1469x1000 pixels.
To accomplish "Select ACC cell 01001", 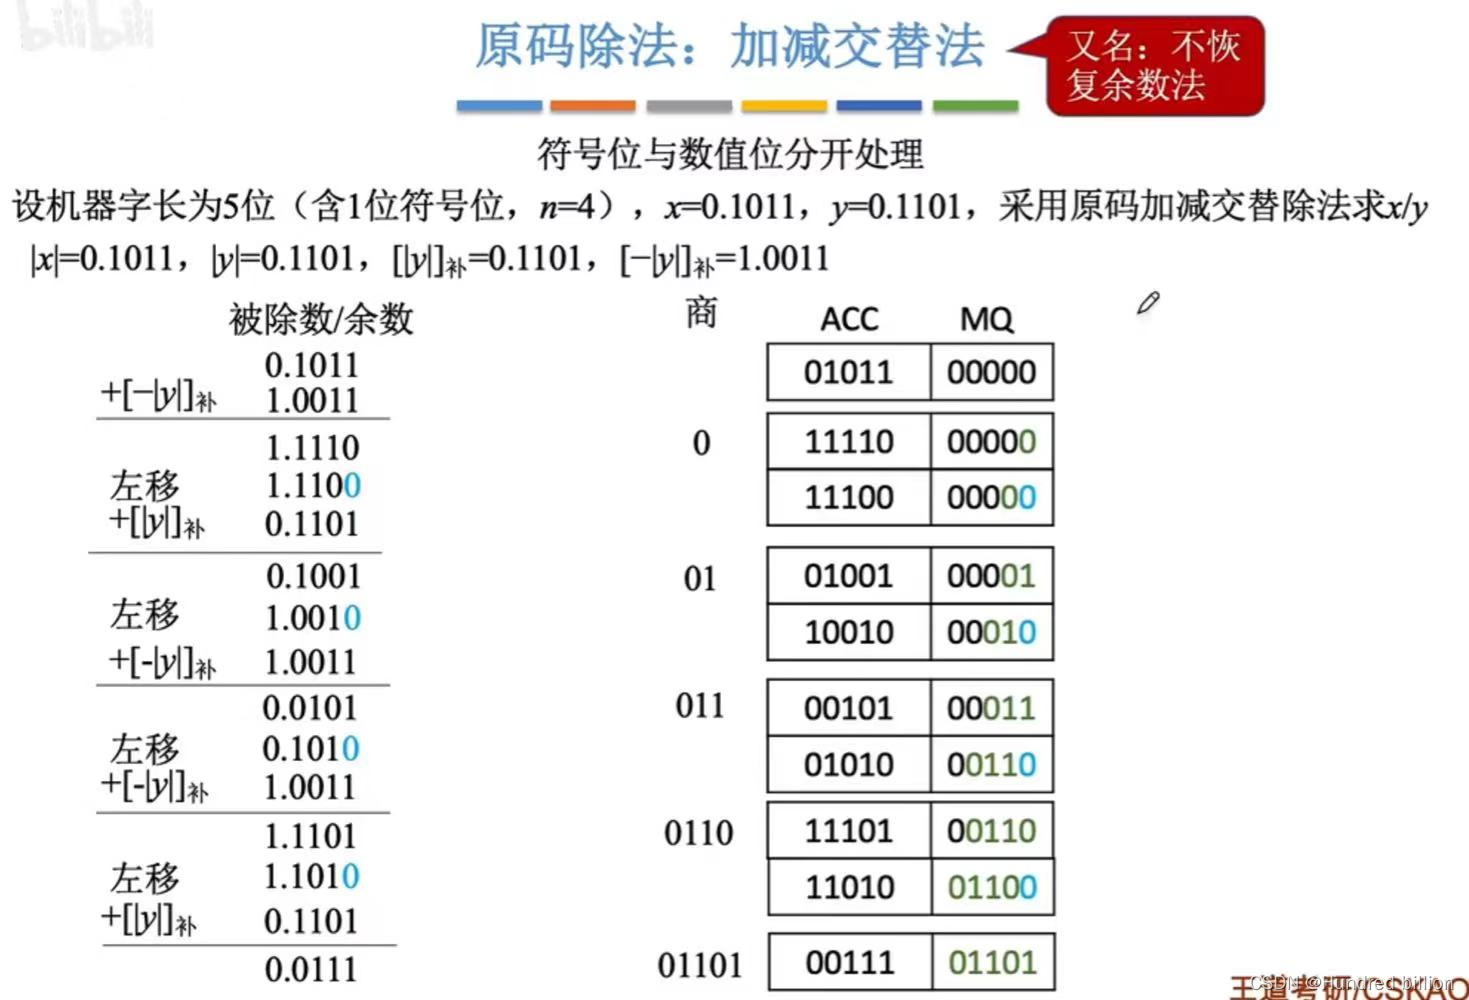I will coord(849,575).
